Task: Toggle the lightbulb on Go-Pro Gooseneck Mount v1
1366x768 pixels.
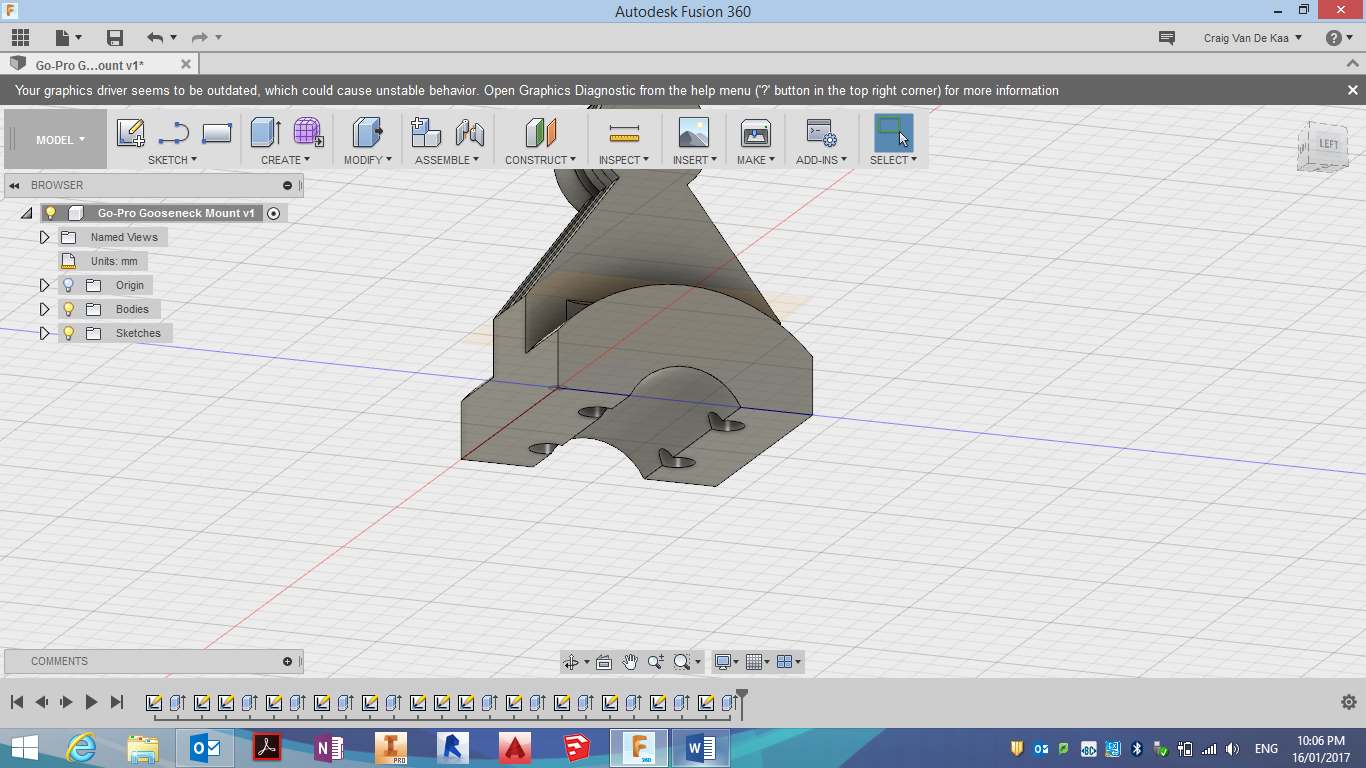Action: (50, 213)
